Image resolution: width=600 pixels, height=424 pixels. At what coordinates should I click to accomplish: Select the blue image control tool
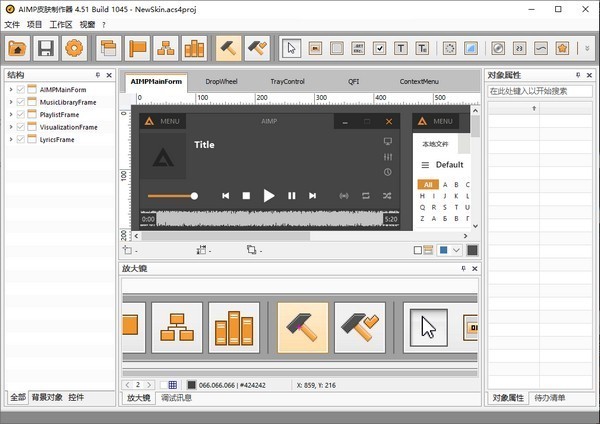point(471,48)
